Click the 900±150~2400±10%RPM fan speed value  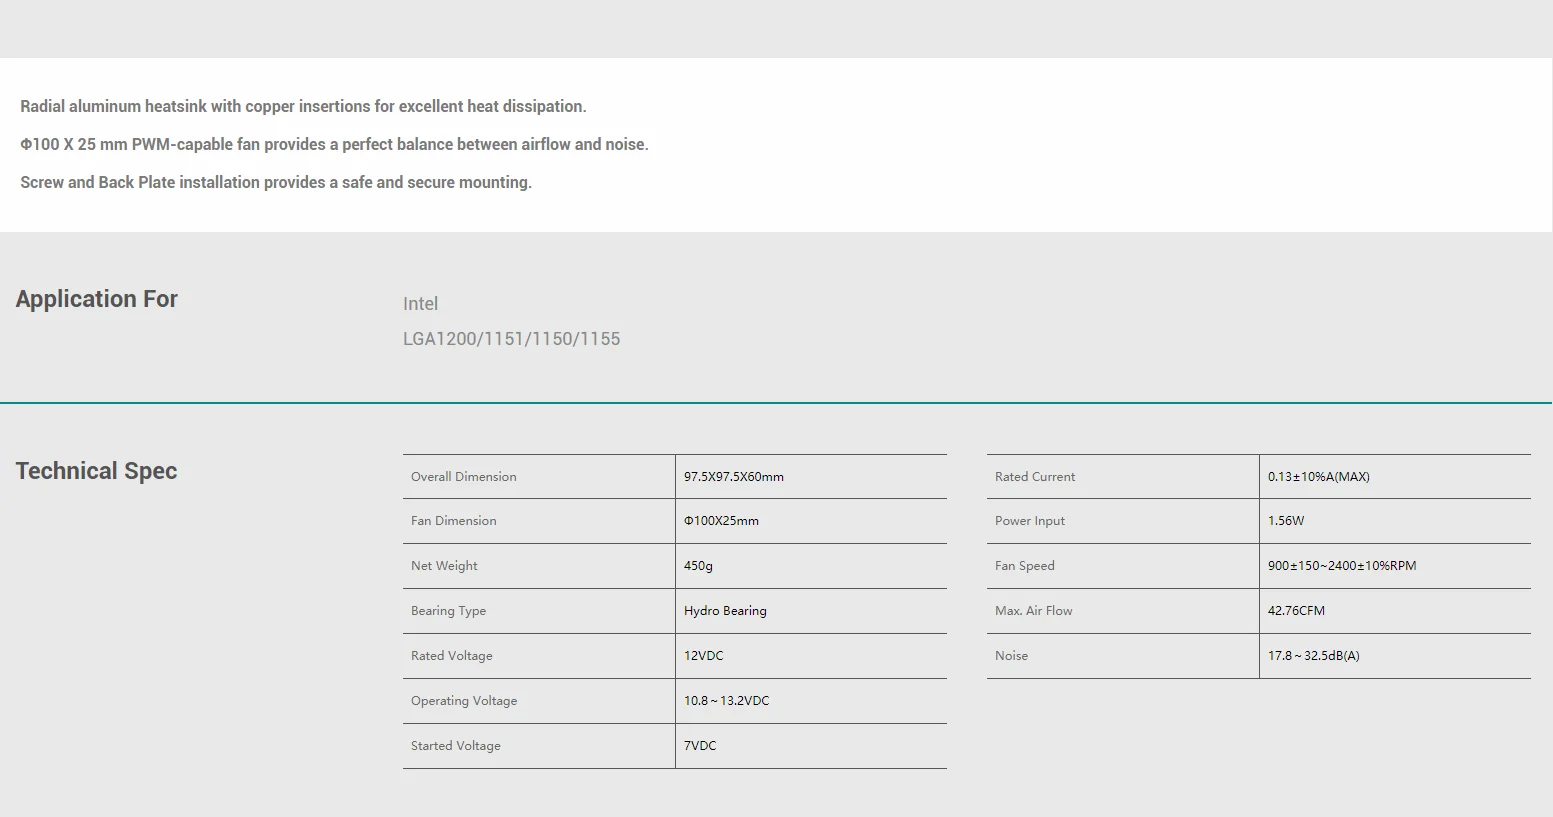pyautogui.click(x=1342, y=566)
